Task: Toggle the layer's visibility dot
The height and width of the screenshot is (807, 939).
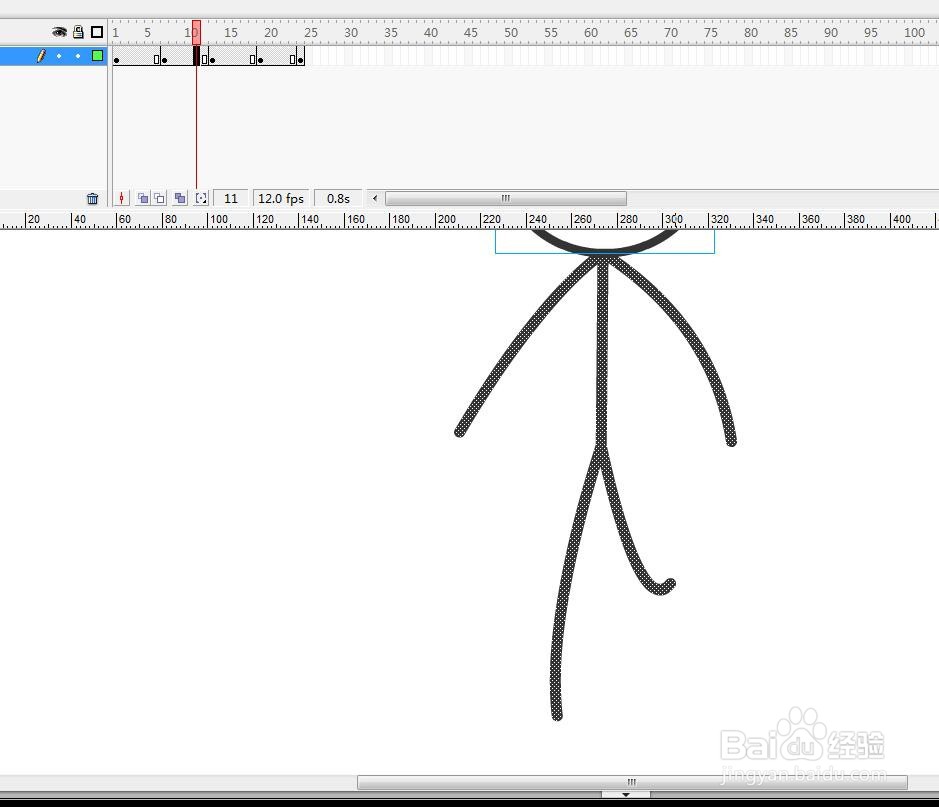Action: (59, 56)
